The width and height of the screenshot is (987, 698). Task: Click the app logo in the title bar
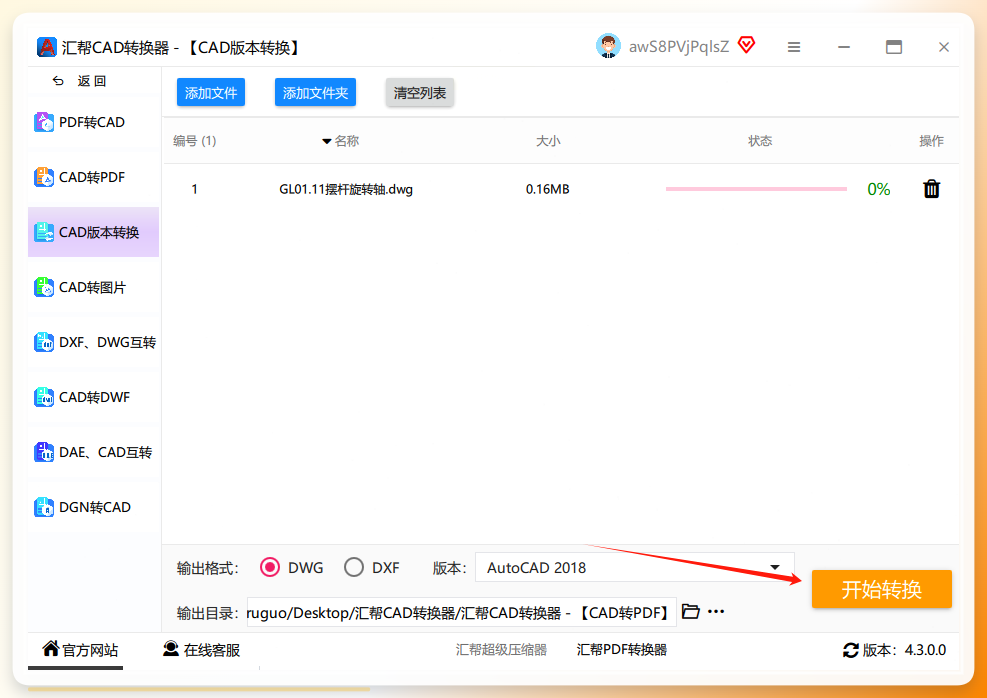pyautogui.click(x=47, y=47)
